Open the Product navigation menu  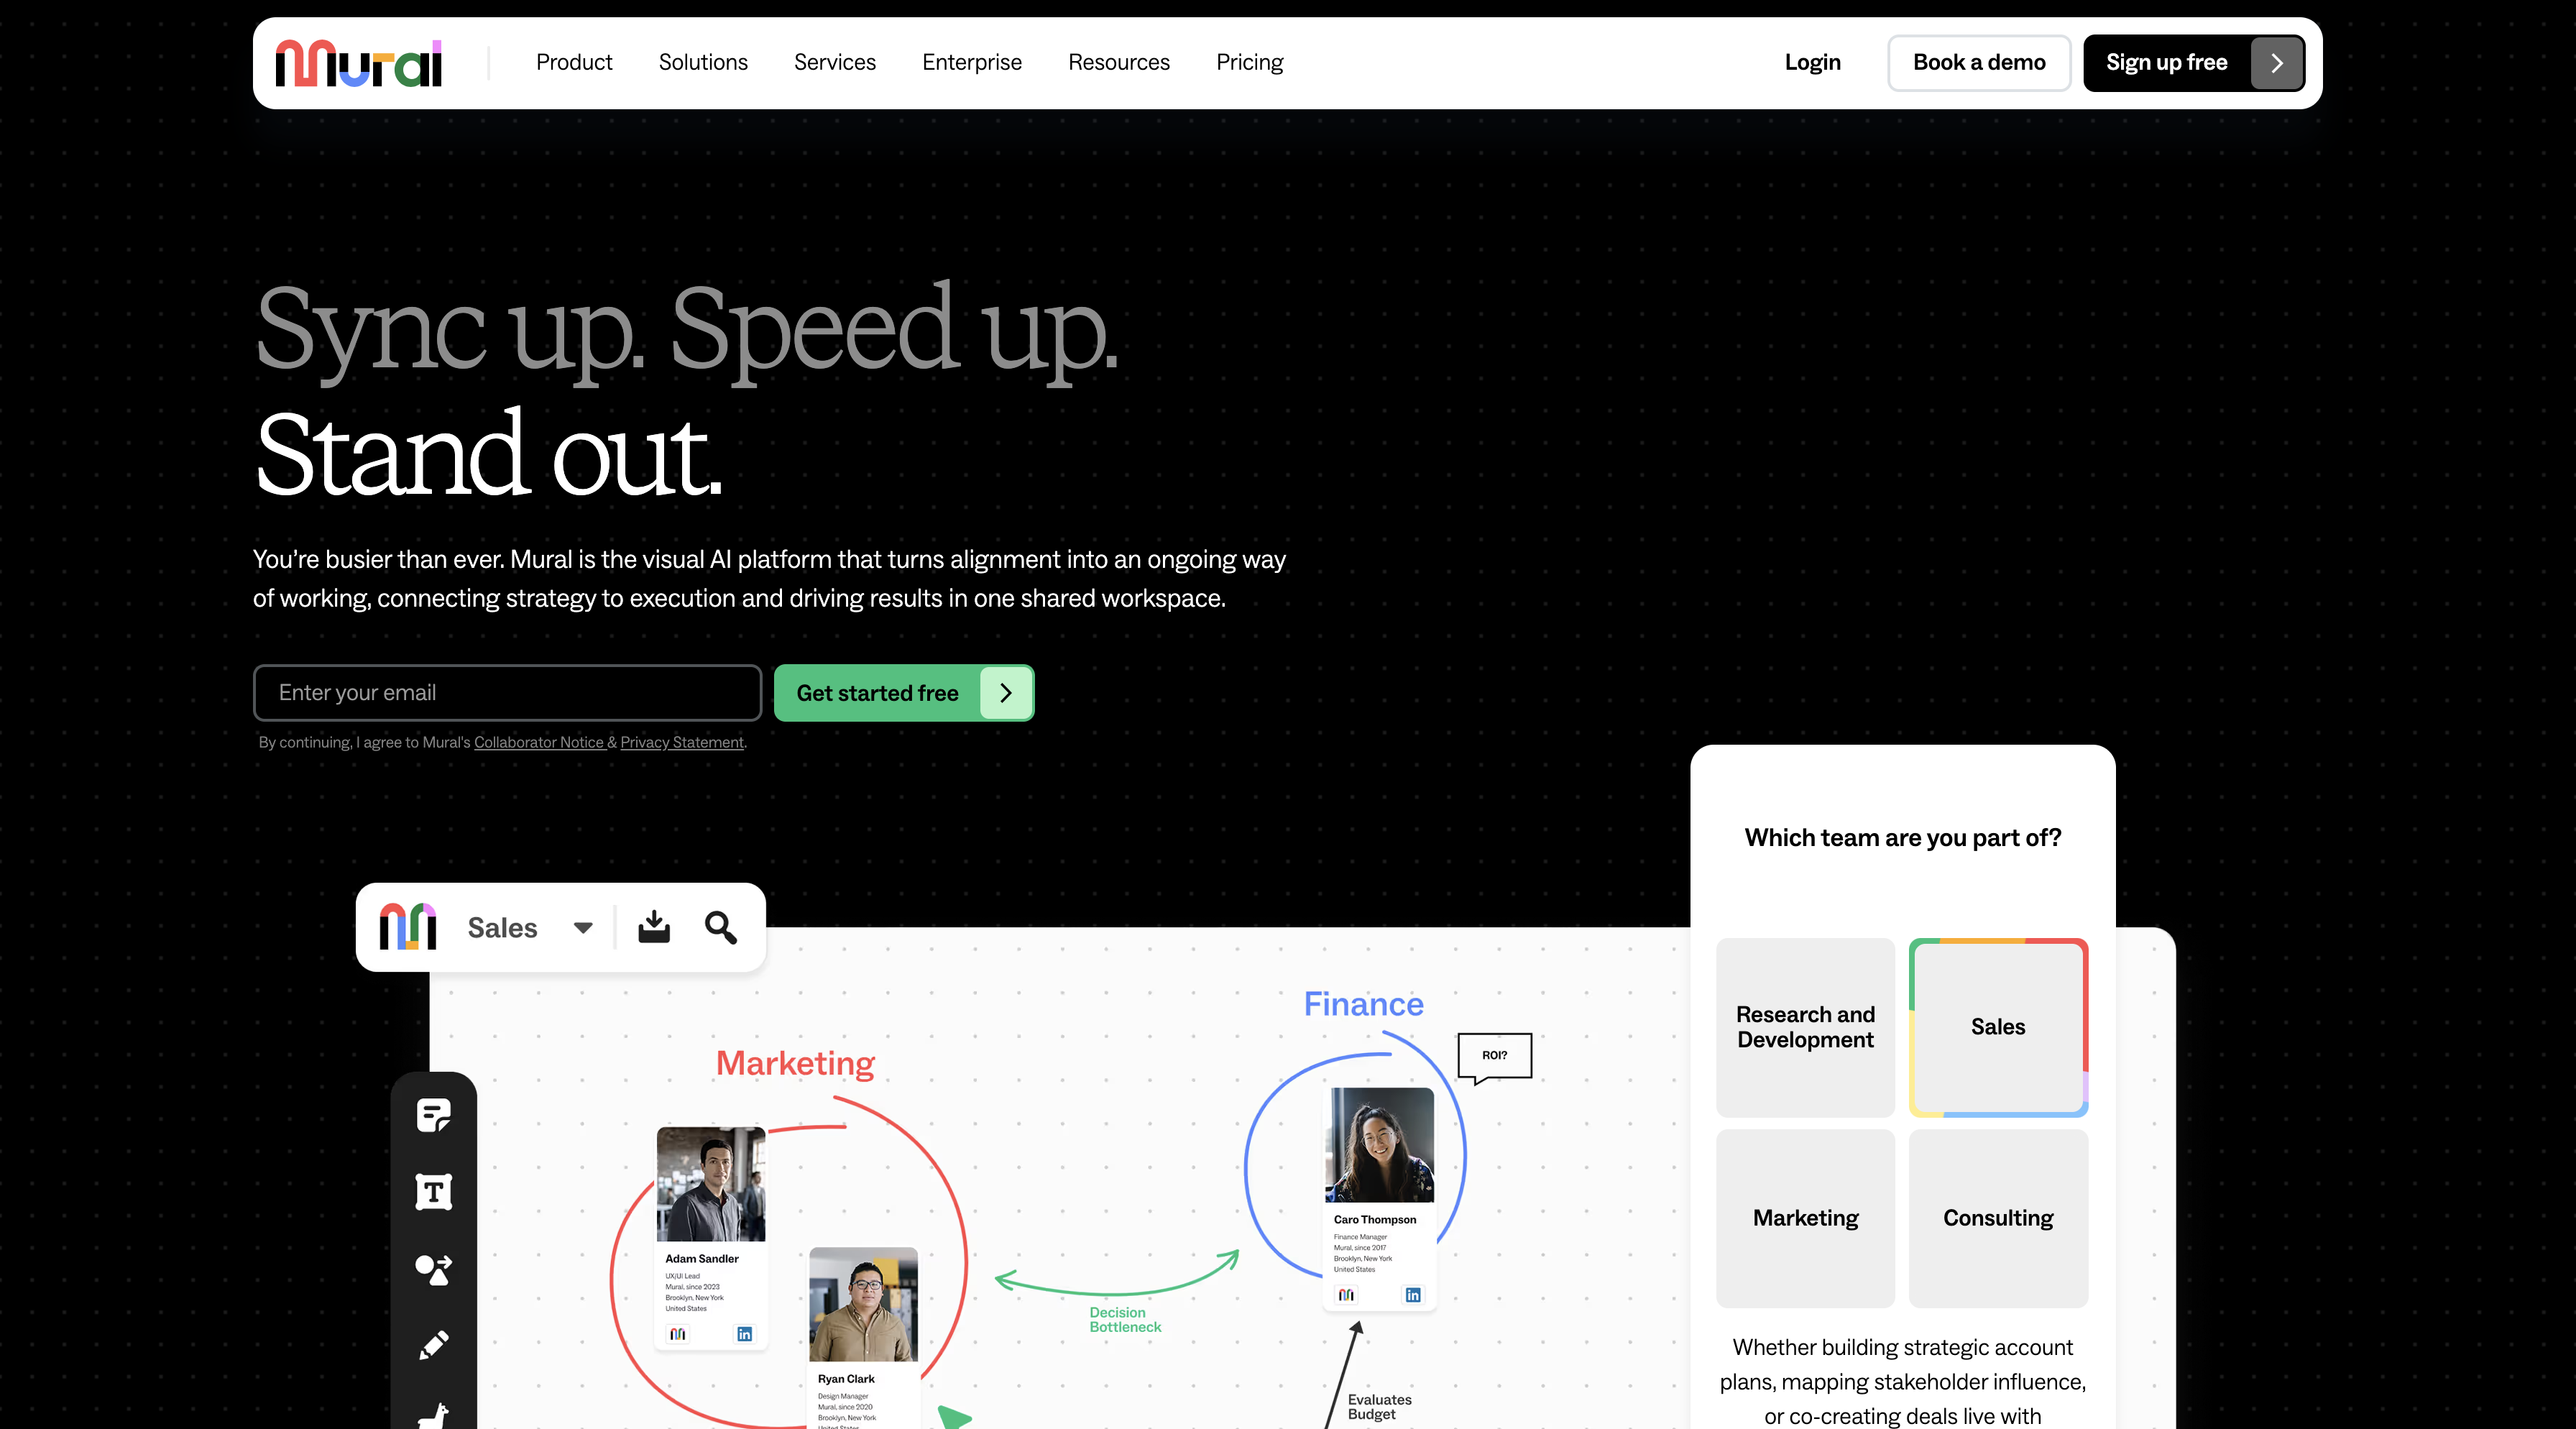(x=574, y=63)
